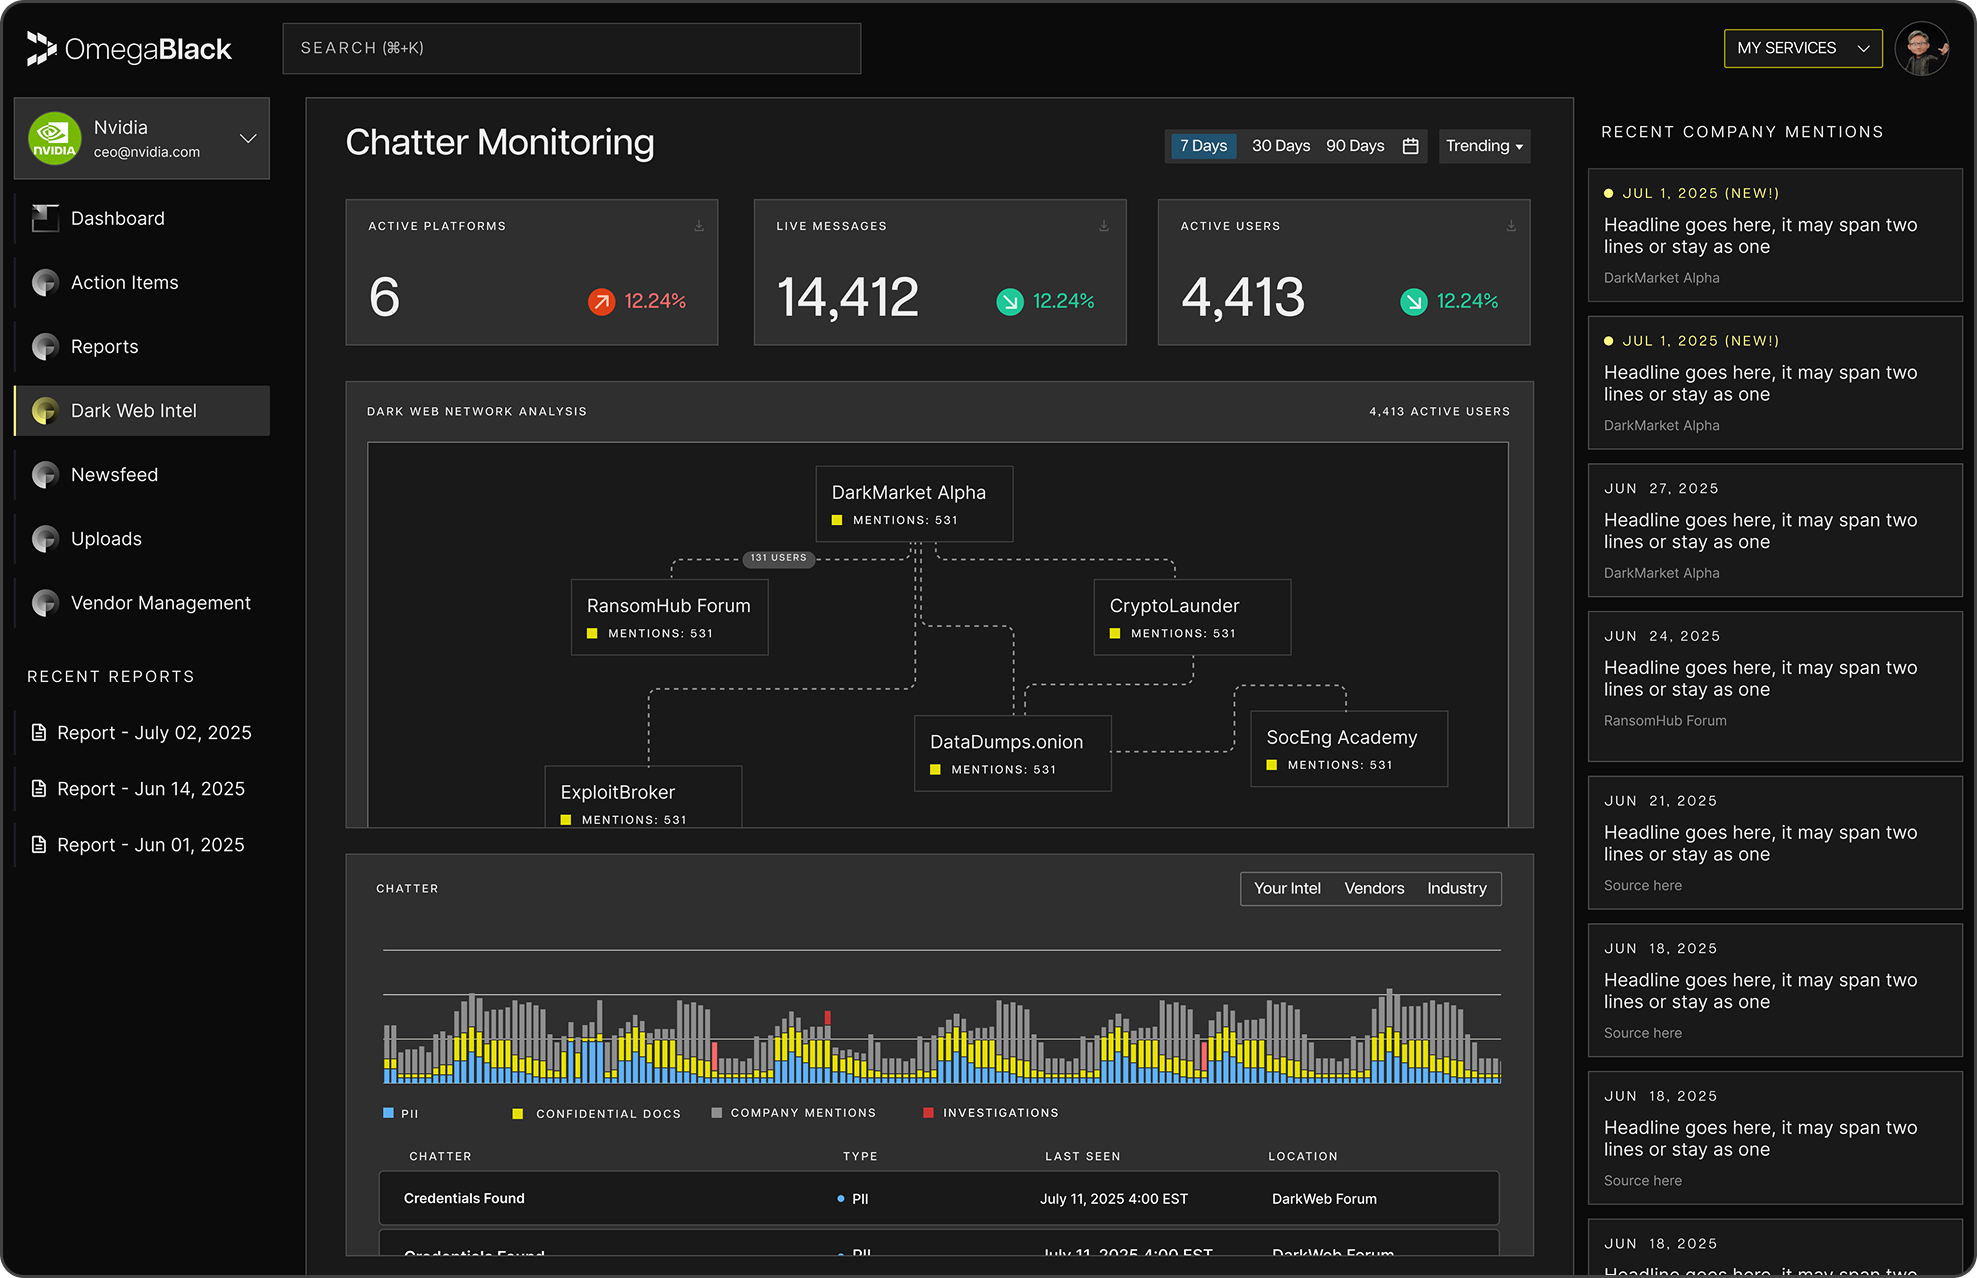This screenshot has width=1977, height=1278.
Task: Switch the range to 90 Days
Action: 1354,146
